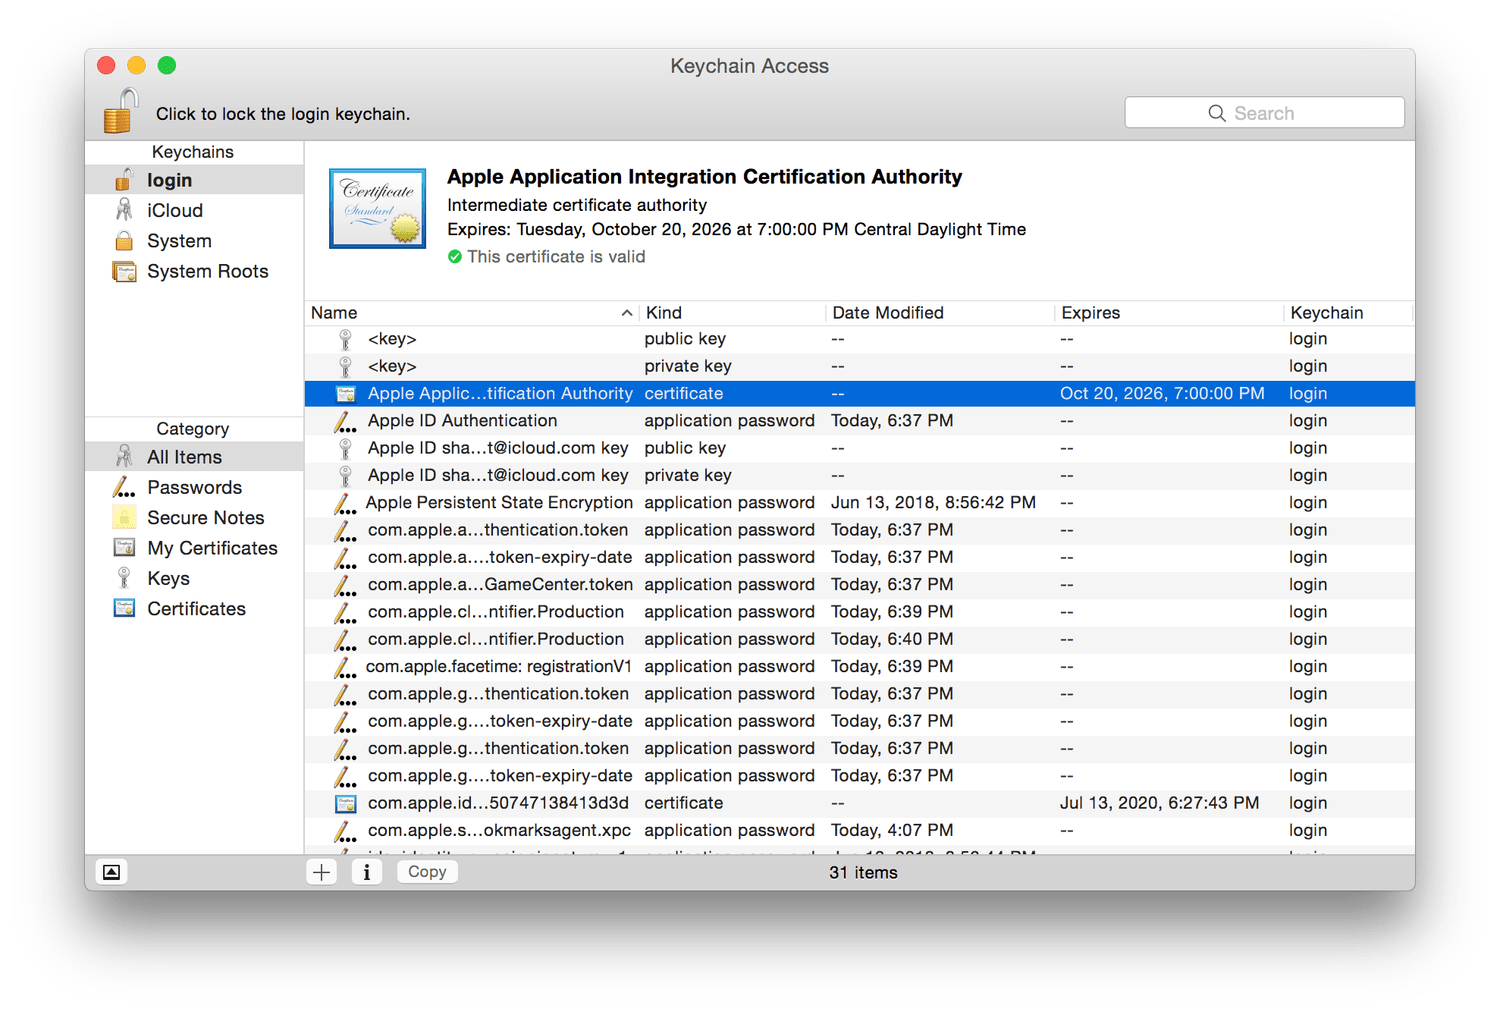Click the Search field
The width and height of the screenshot is (1500, 1012).
coord(1264,113)
